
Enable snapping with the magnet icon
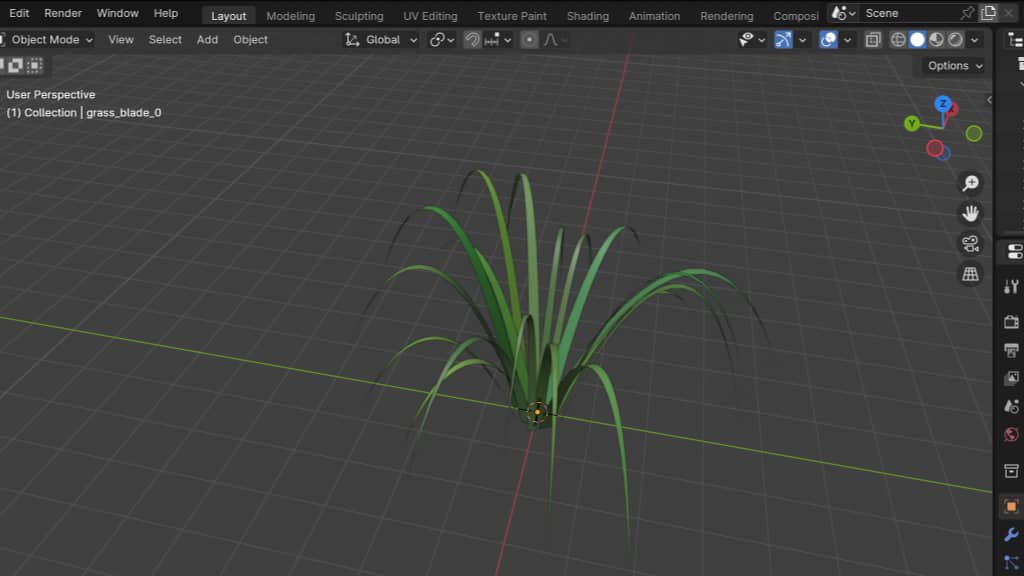tap(471, 40)
